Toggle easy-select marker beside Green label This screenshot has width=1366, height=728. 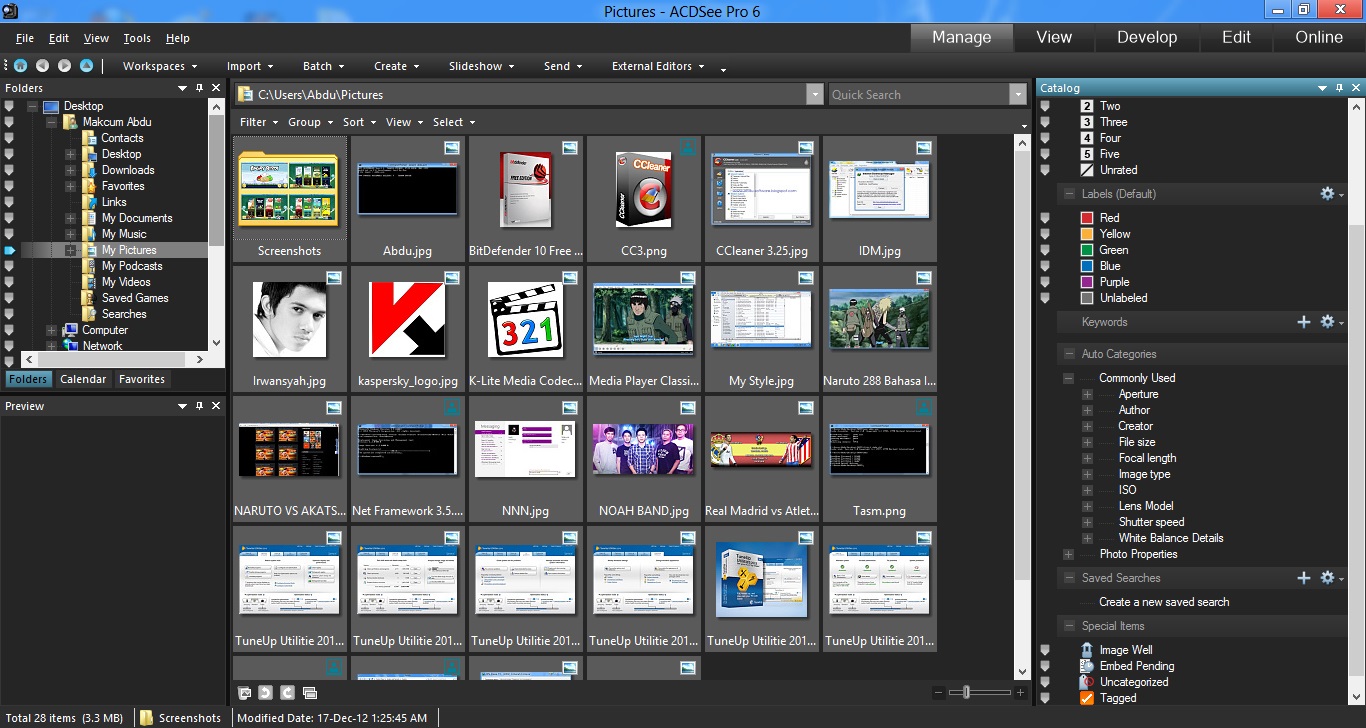click(1046, 250)
